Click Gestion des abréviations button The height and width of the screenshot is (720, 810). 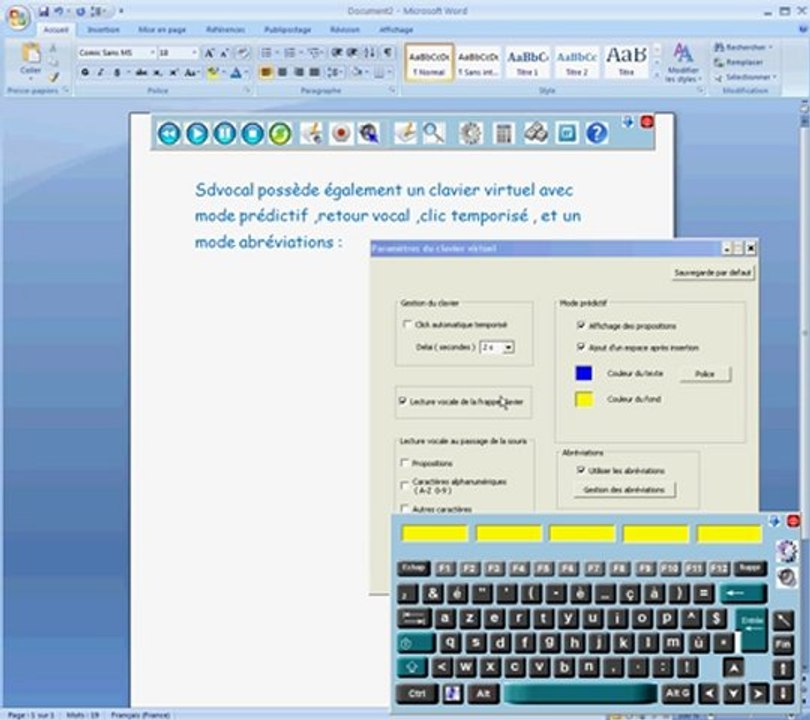(x=624, y=489)
